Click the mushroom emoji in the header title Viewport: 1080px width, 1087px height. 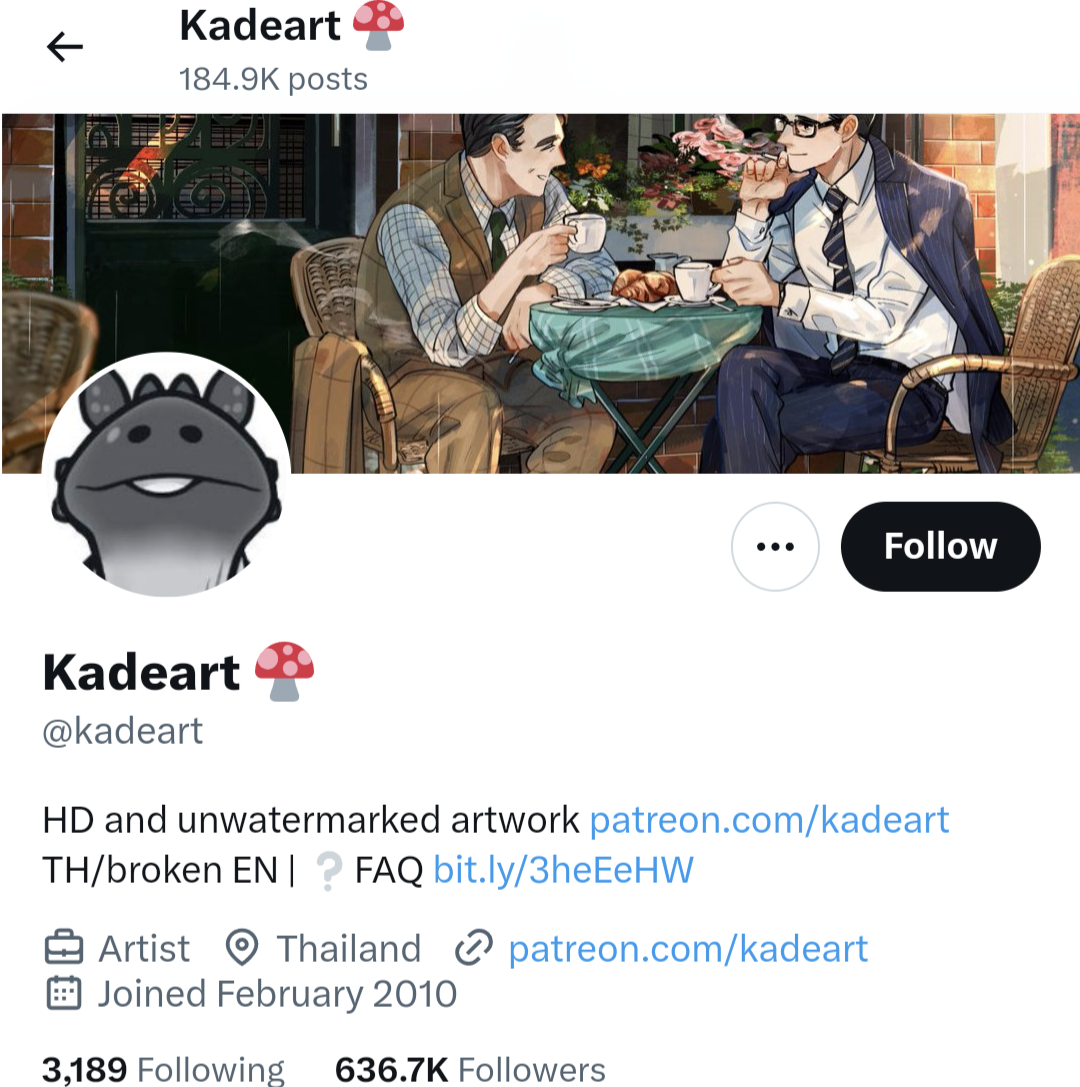378,26
